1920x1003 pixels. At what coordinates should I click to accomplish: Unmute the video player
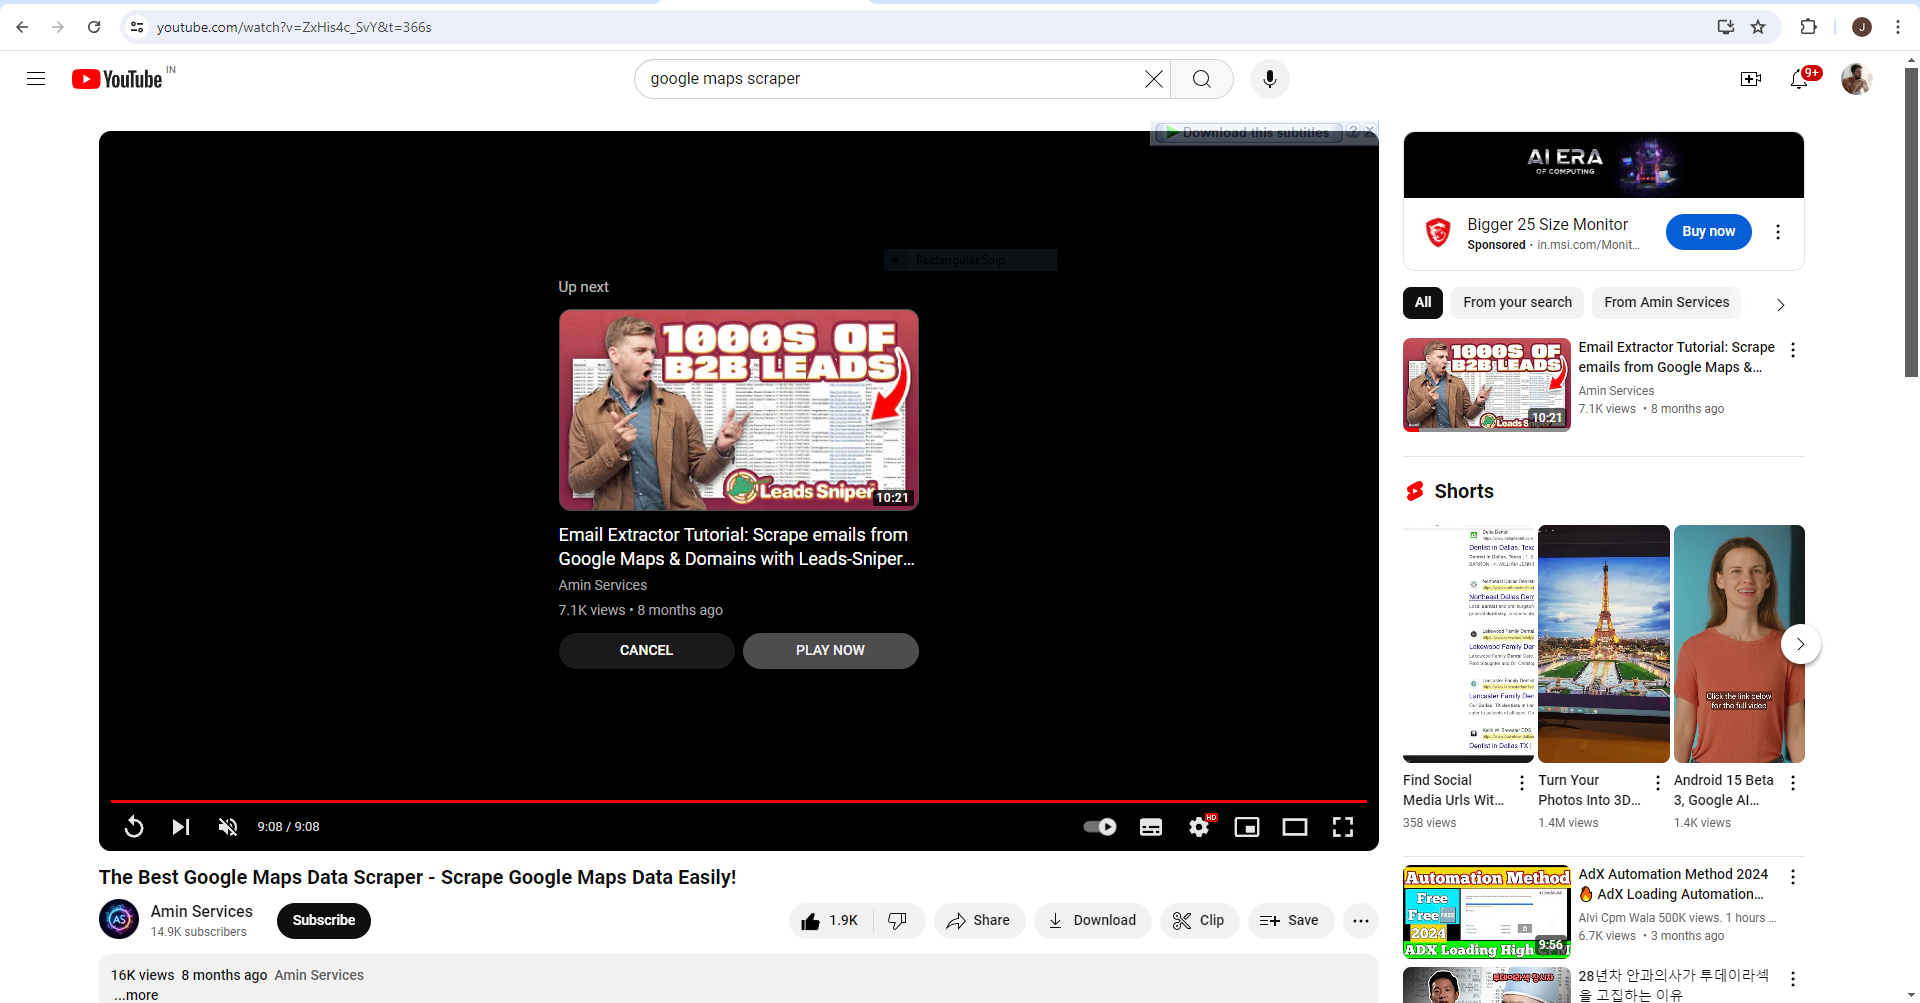coord(228,827)
